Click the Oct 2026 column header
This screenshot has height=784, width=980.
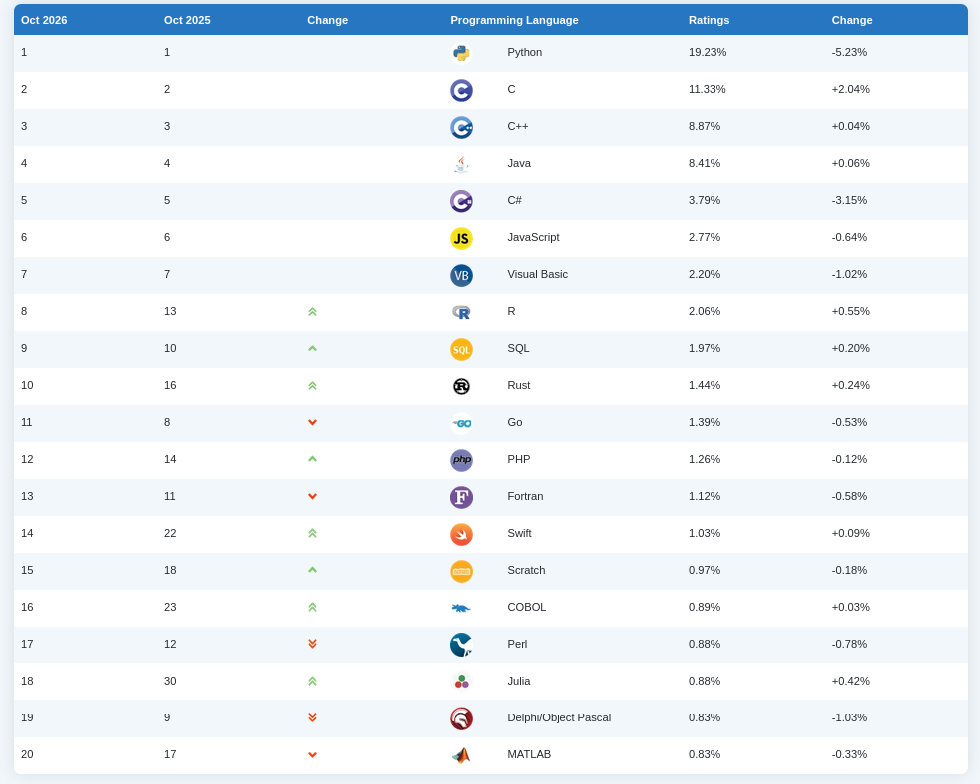[44, 20]
